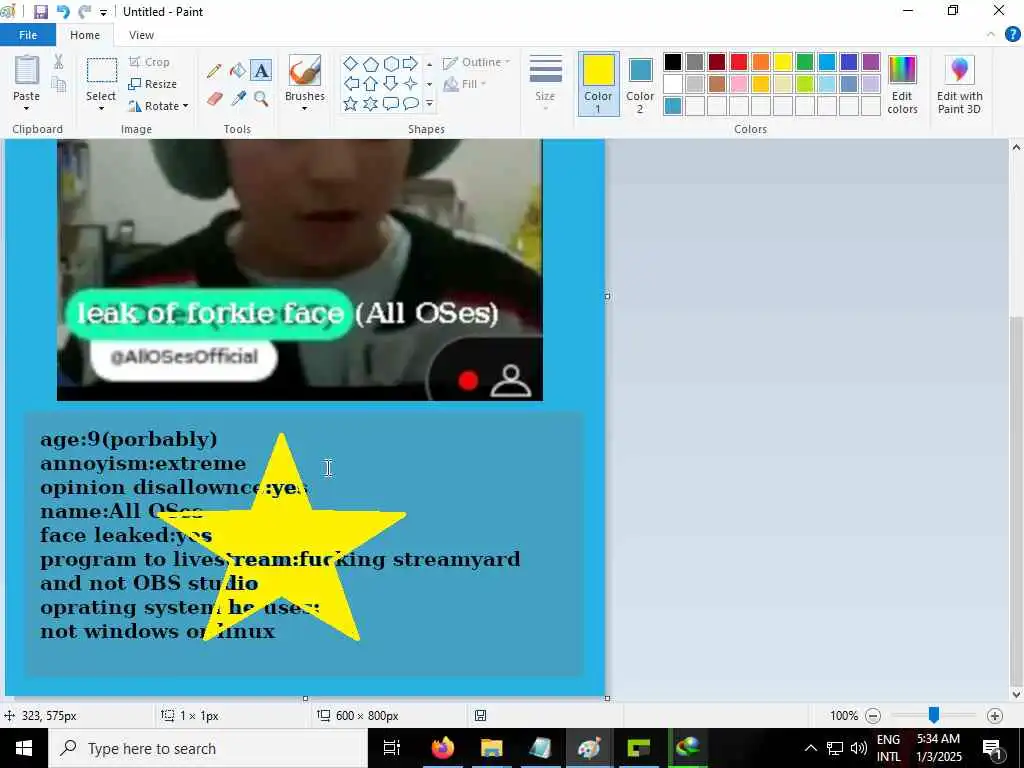This screenshot has height=768, width=1024.
Task: Open the Rotate dropdown
Action: click(x=158, y=106)
